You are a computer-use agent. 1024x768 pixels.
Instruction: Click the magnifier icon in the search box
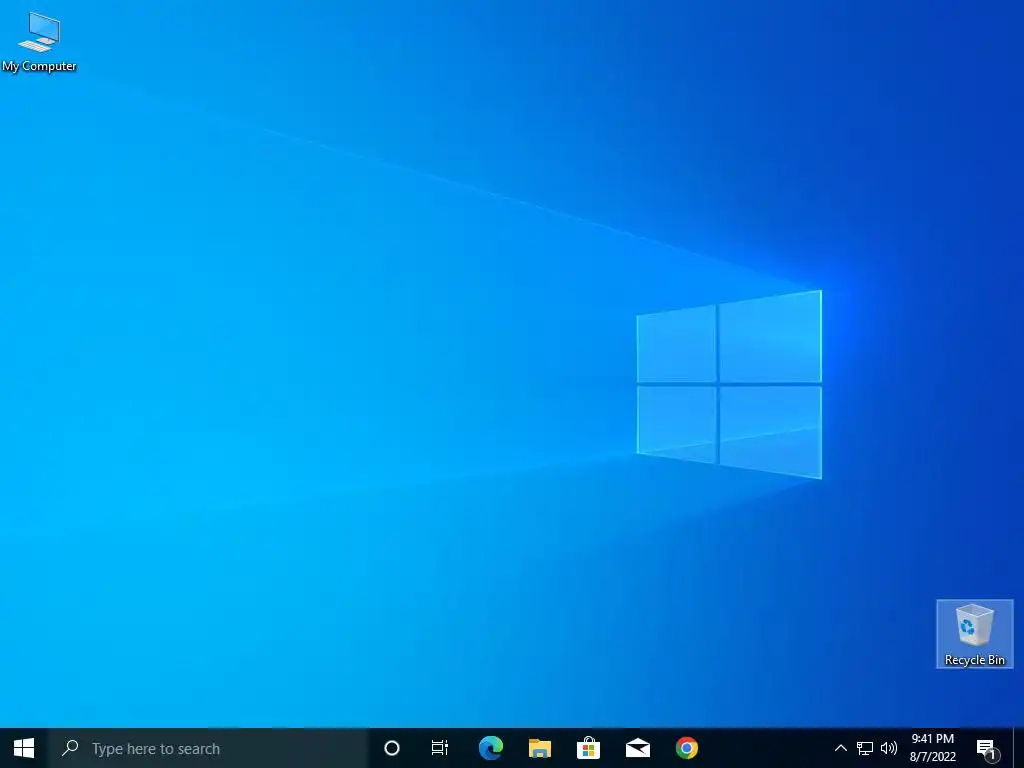click(70, 748)
